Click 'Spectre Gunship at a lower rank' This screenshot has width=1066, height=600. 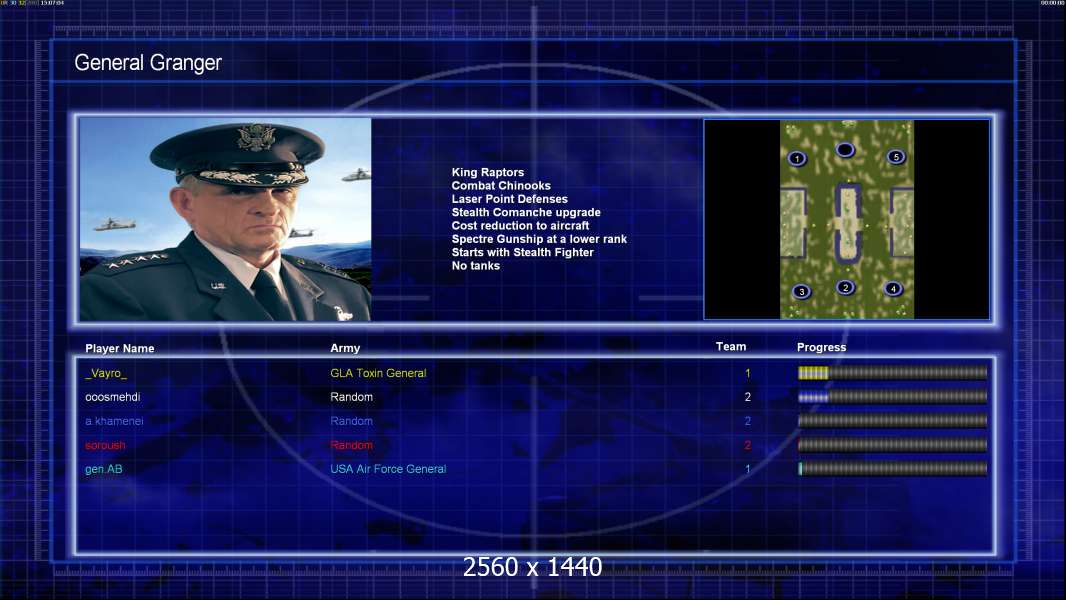[539, 239]
